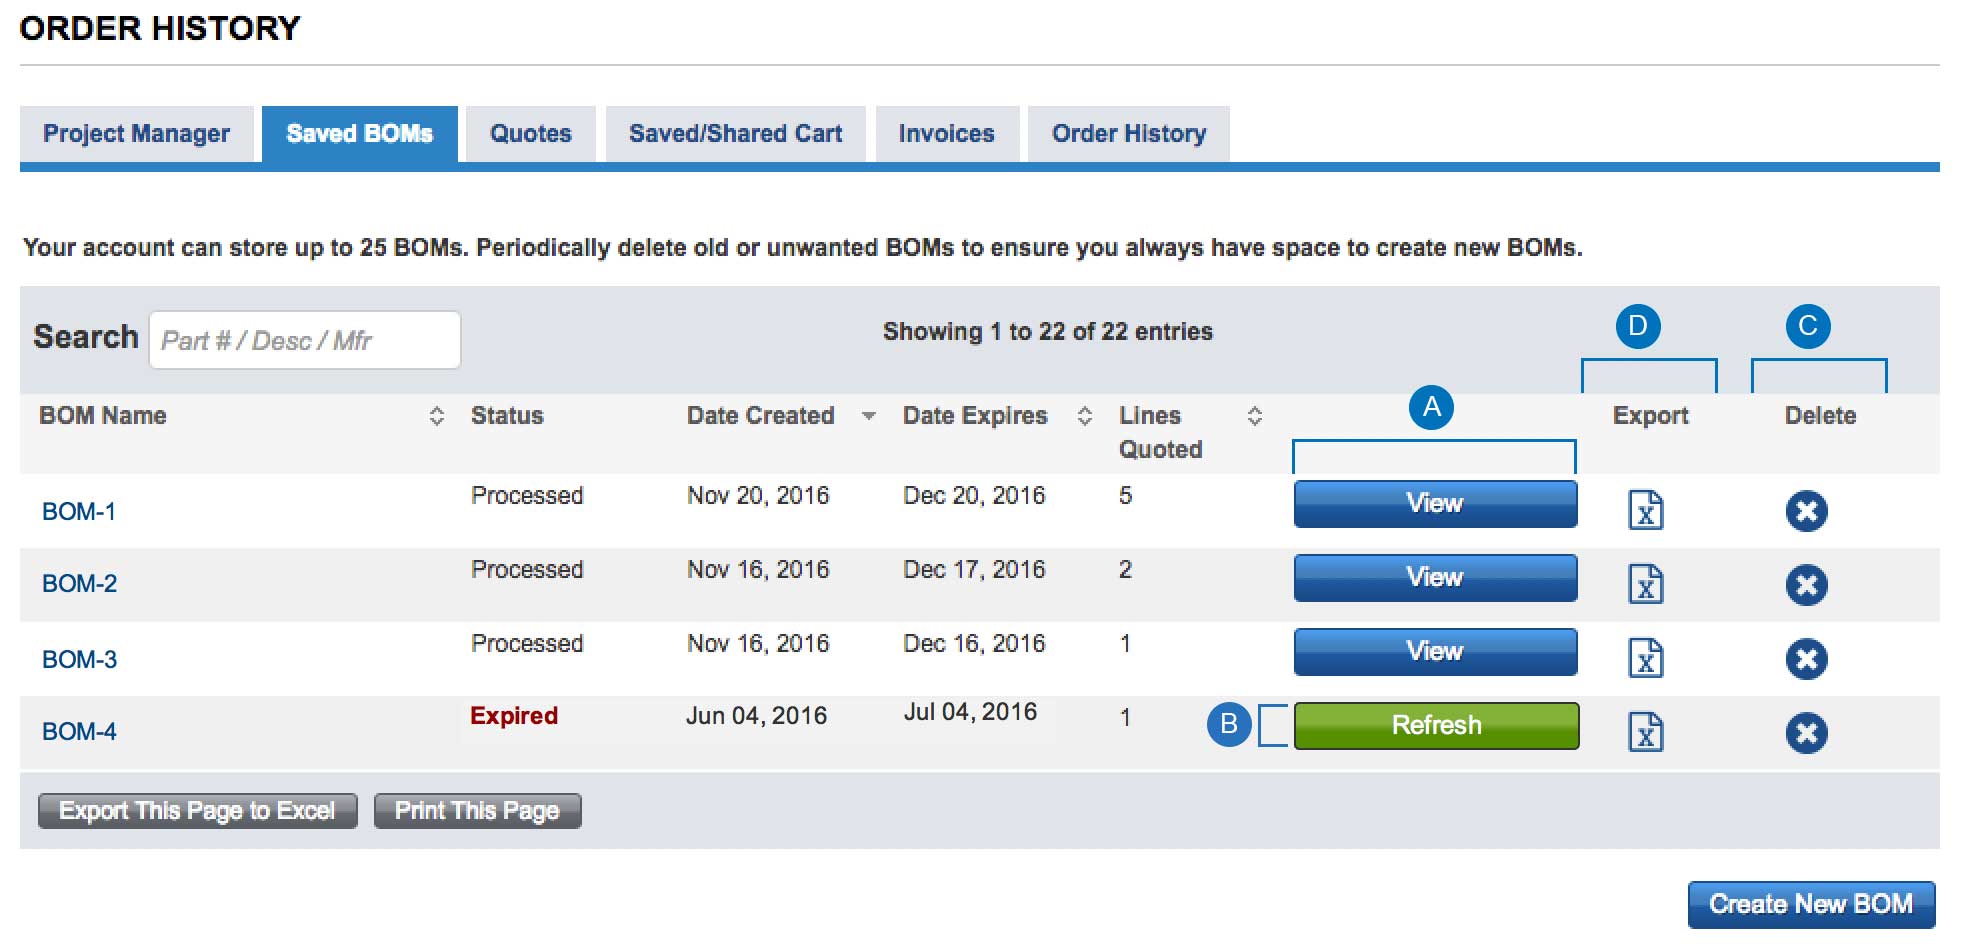Sort the table by BOM Name
Screen dimensions: 1962x950
tap(437, 415)
